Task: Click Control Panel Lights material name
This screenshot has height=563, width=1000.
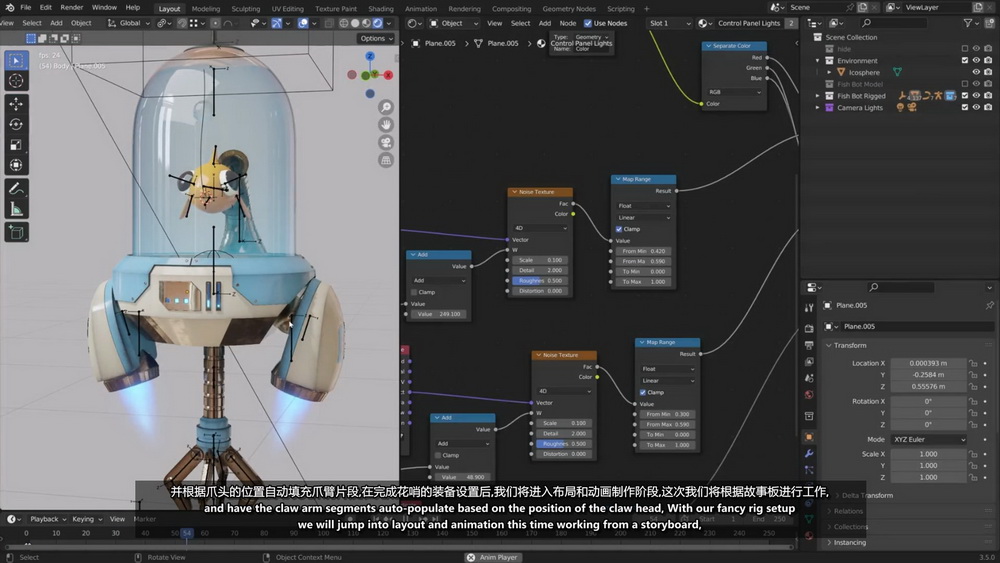Action: pyautogui.click(x=749, y=23)
